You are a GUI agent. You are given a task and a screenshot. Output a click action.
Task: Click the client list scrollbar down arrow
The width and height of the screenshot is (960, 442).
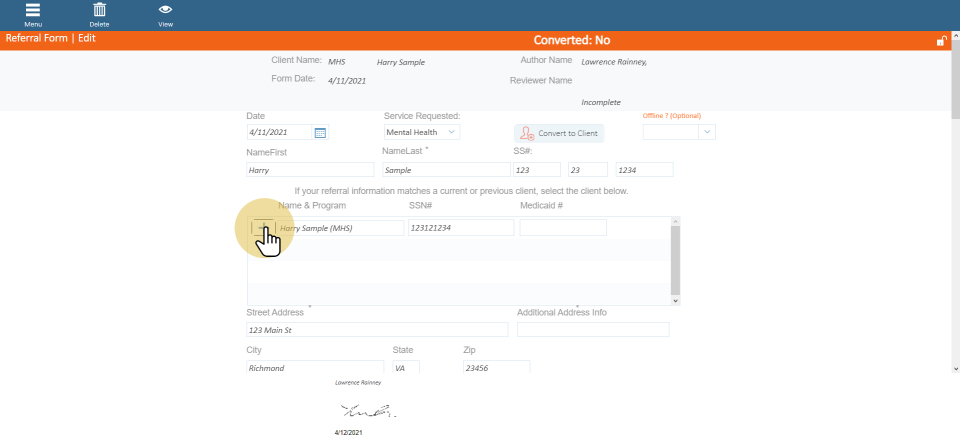click(676, 299)
